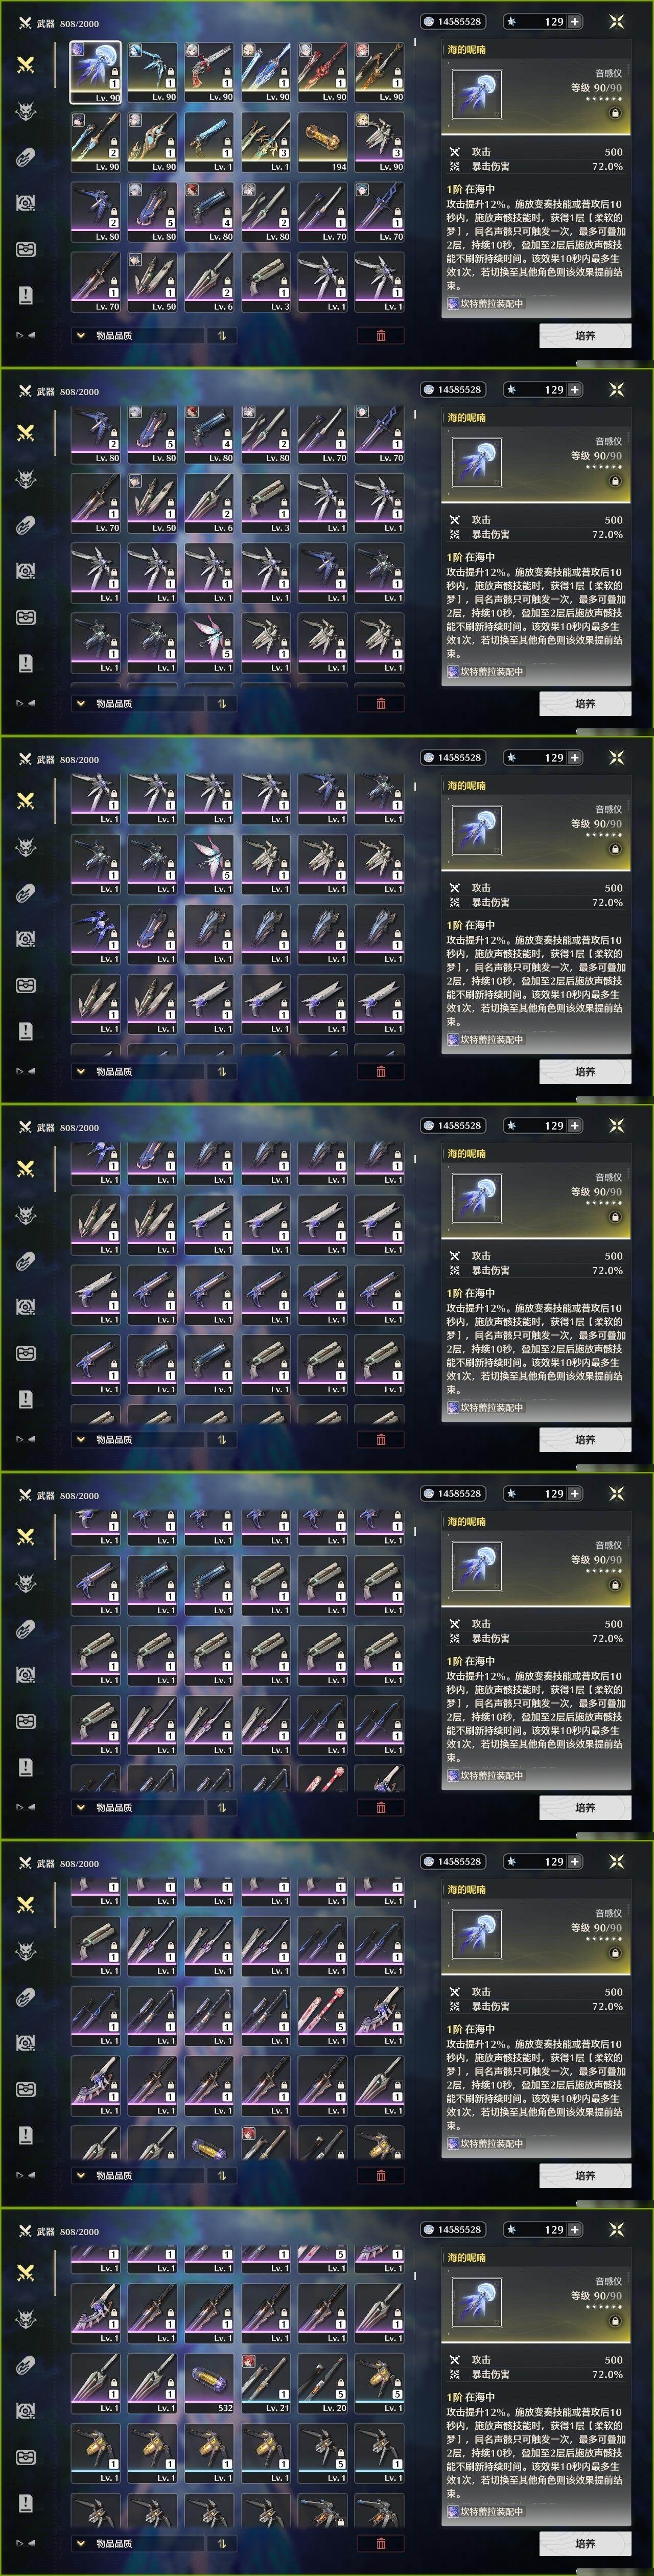This screenshot has width=654, height=2576.
Task: Collapse sidebar using arrows icon in the Lv. 90 panel
Action: tap(26, 335)
